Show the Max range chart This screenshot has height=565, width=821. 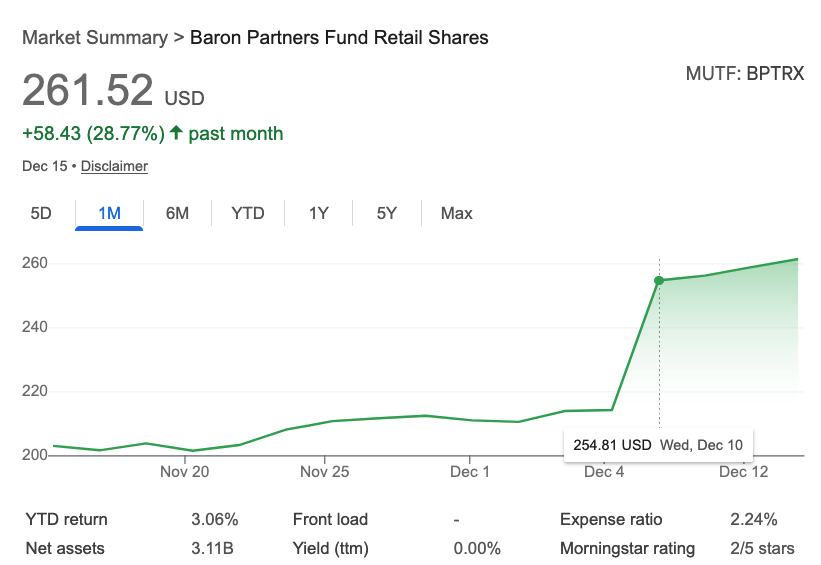456,213
